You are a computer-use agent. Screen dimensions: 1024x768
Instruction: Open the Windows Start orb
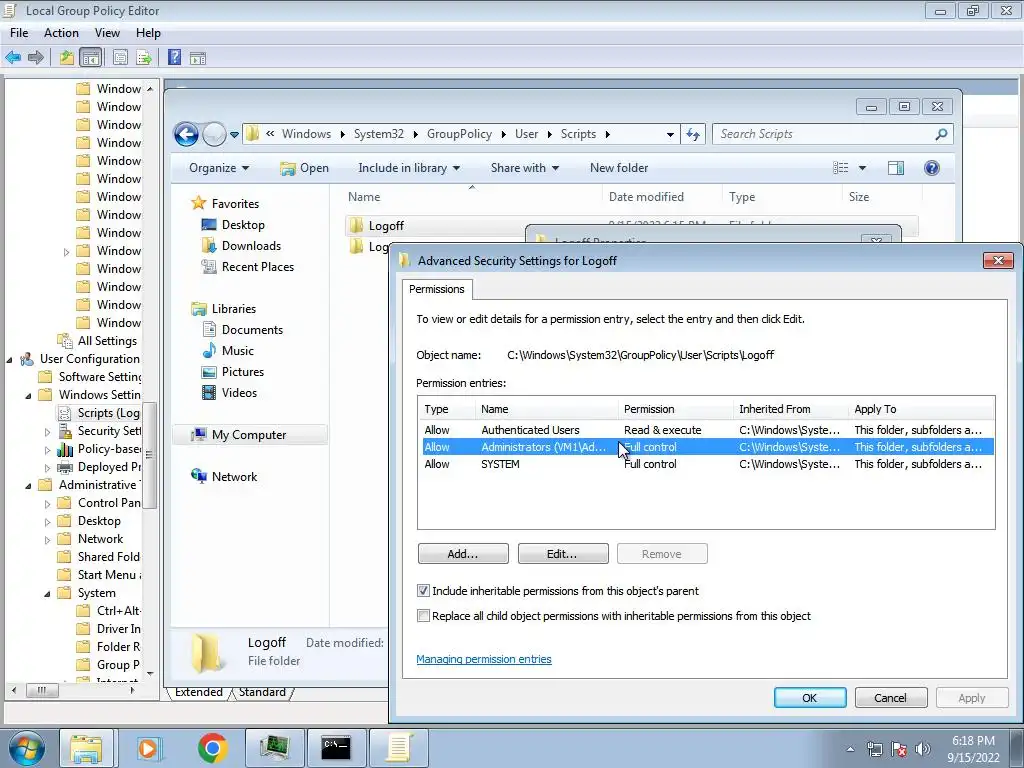(26, 748)
